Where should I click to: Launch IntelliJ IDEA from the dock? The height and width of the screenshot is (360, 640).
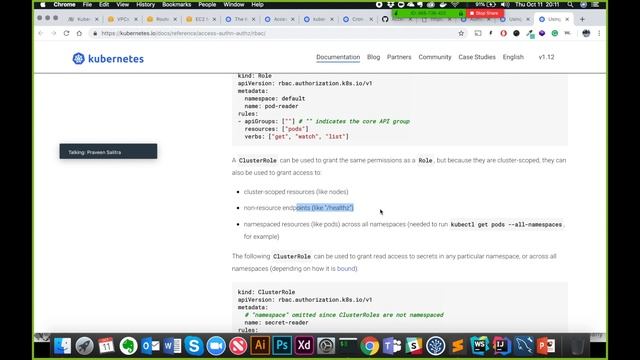click(502, 346)
